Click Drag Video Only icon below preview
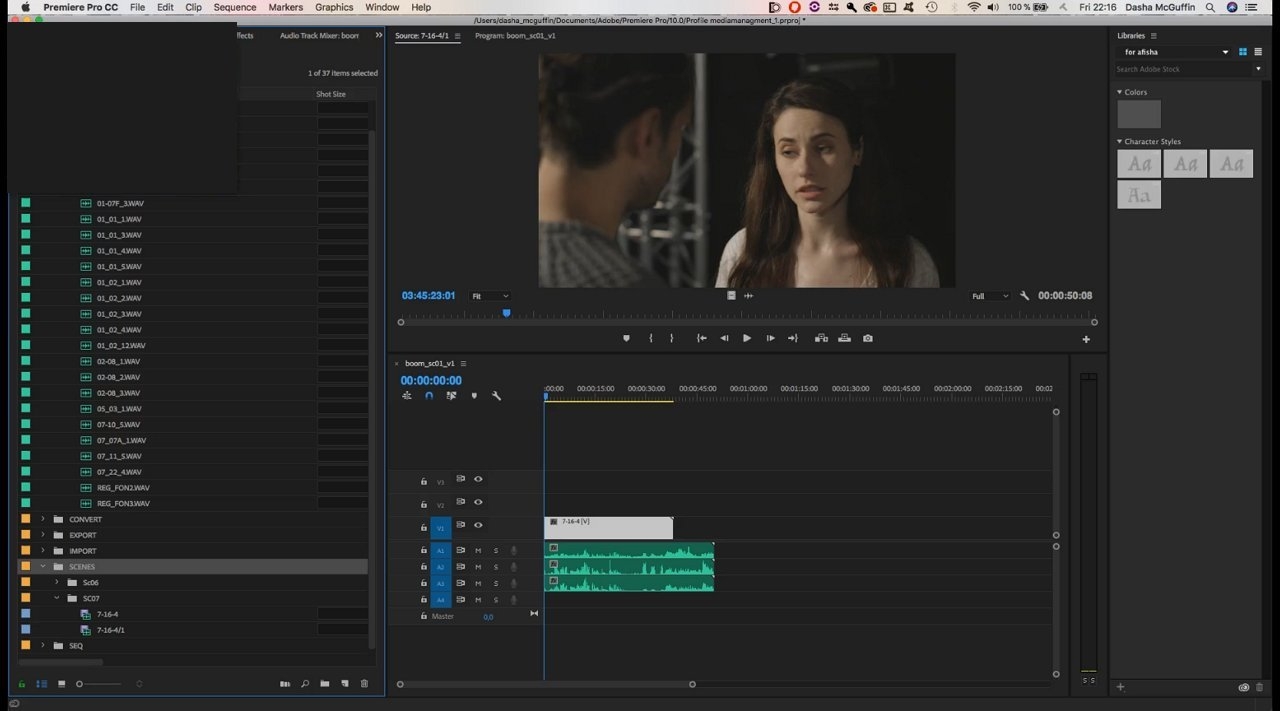 731,296
